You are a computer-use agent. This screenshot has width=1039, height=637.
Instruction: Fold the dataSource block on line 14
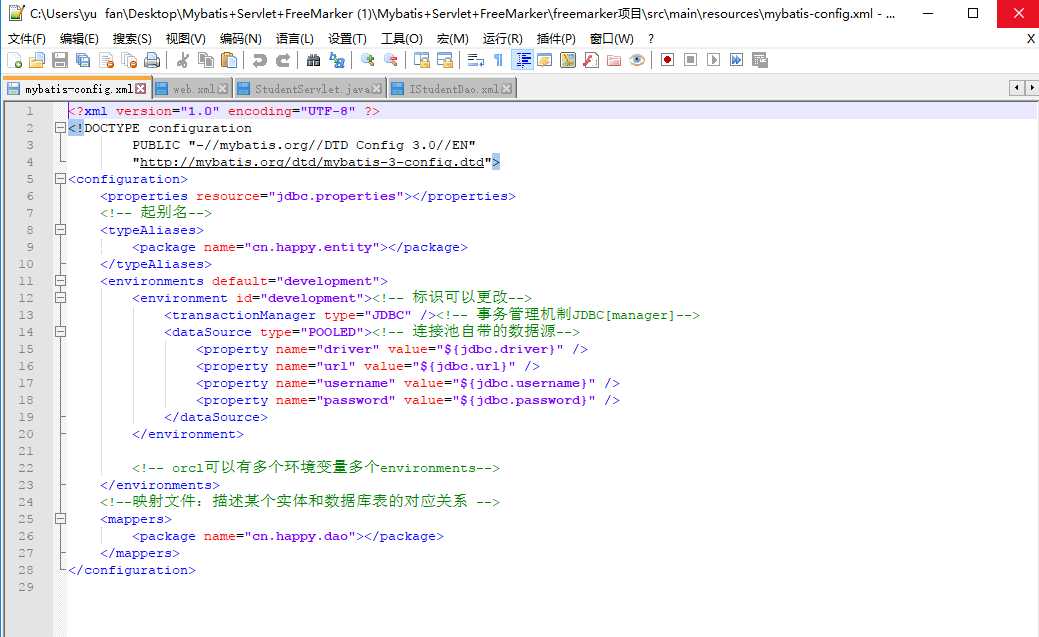tap(60, 332)
